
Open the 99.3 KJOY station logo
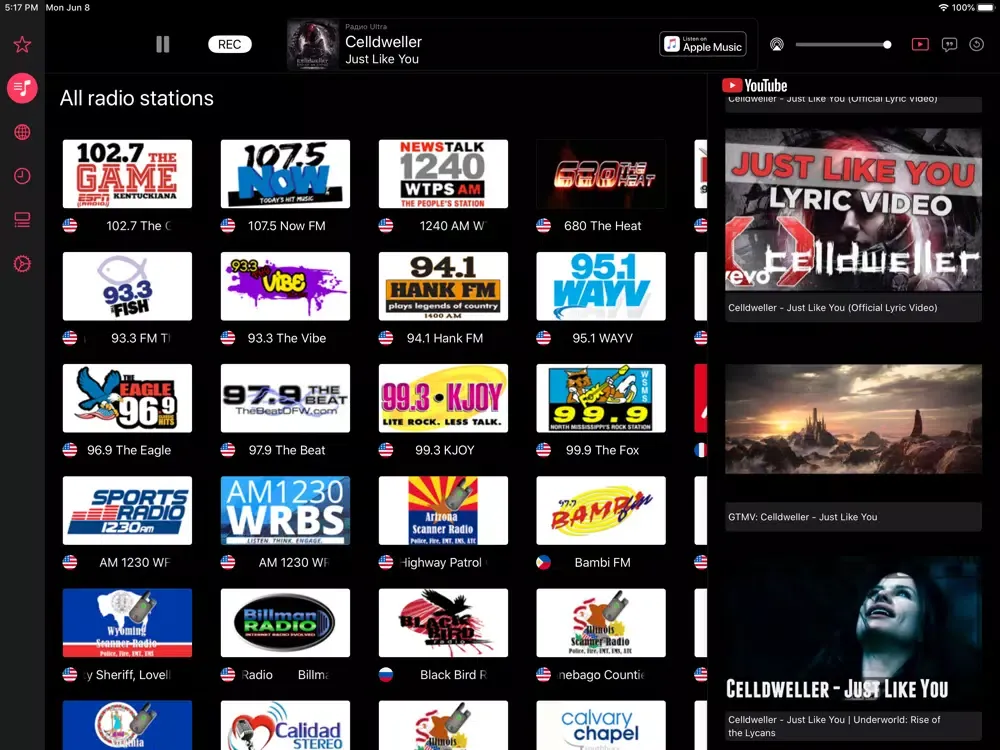pyautogui.click(x=443, y=398)
